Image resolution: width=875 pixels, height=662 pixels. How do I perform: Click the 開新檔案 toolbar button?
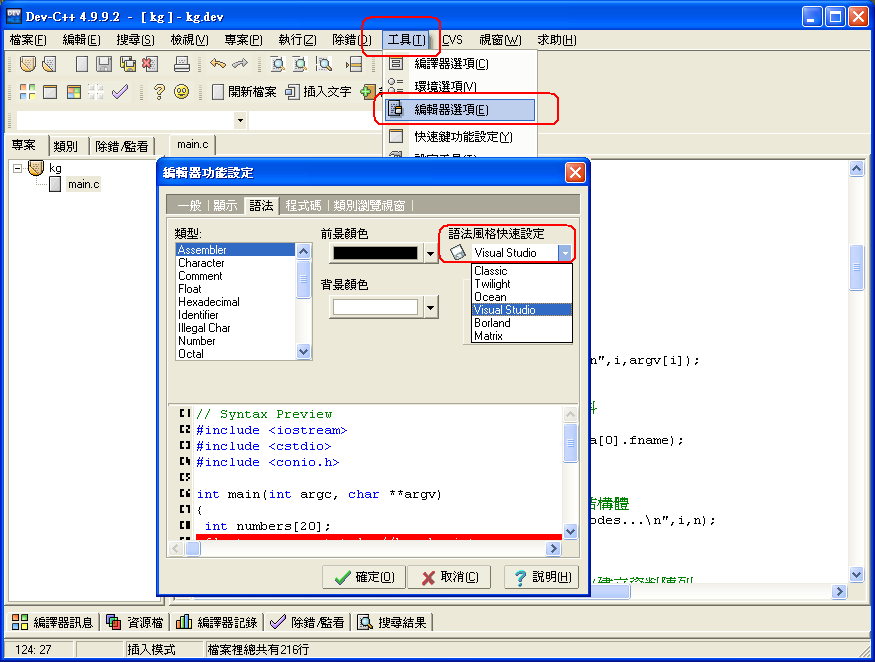(244, 92)
